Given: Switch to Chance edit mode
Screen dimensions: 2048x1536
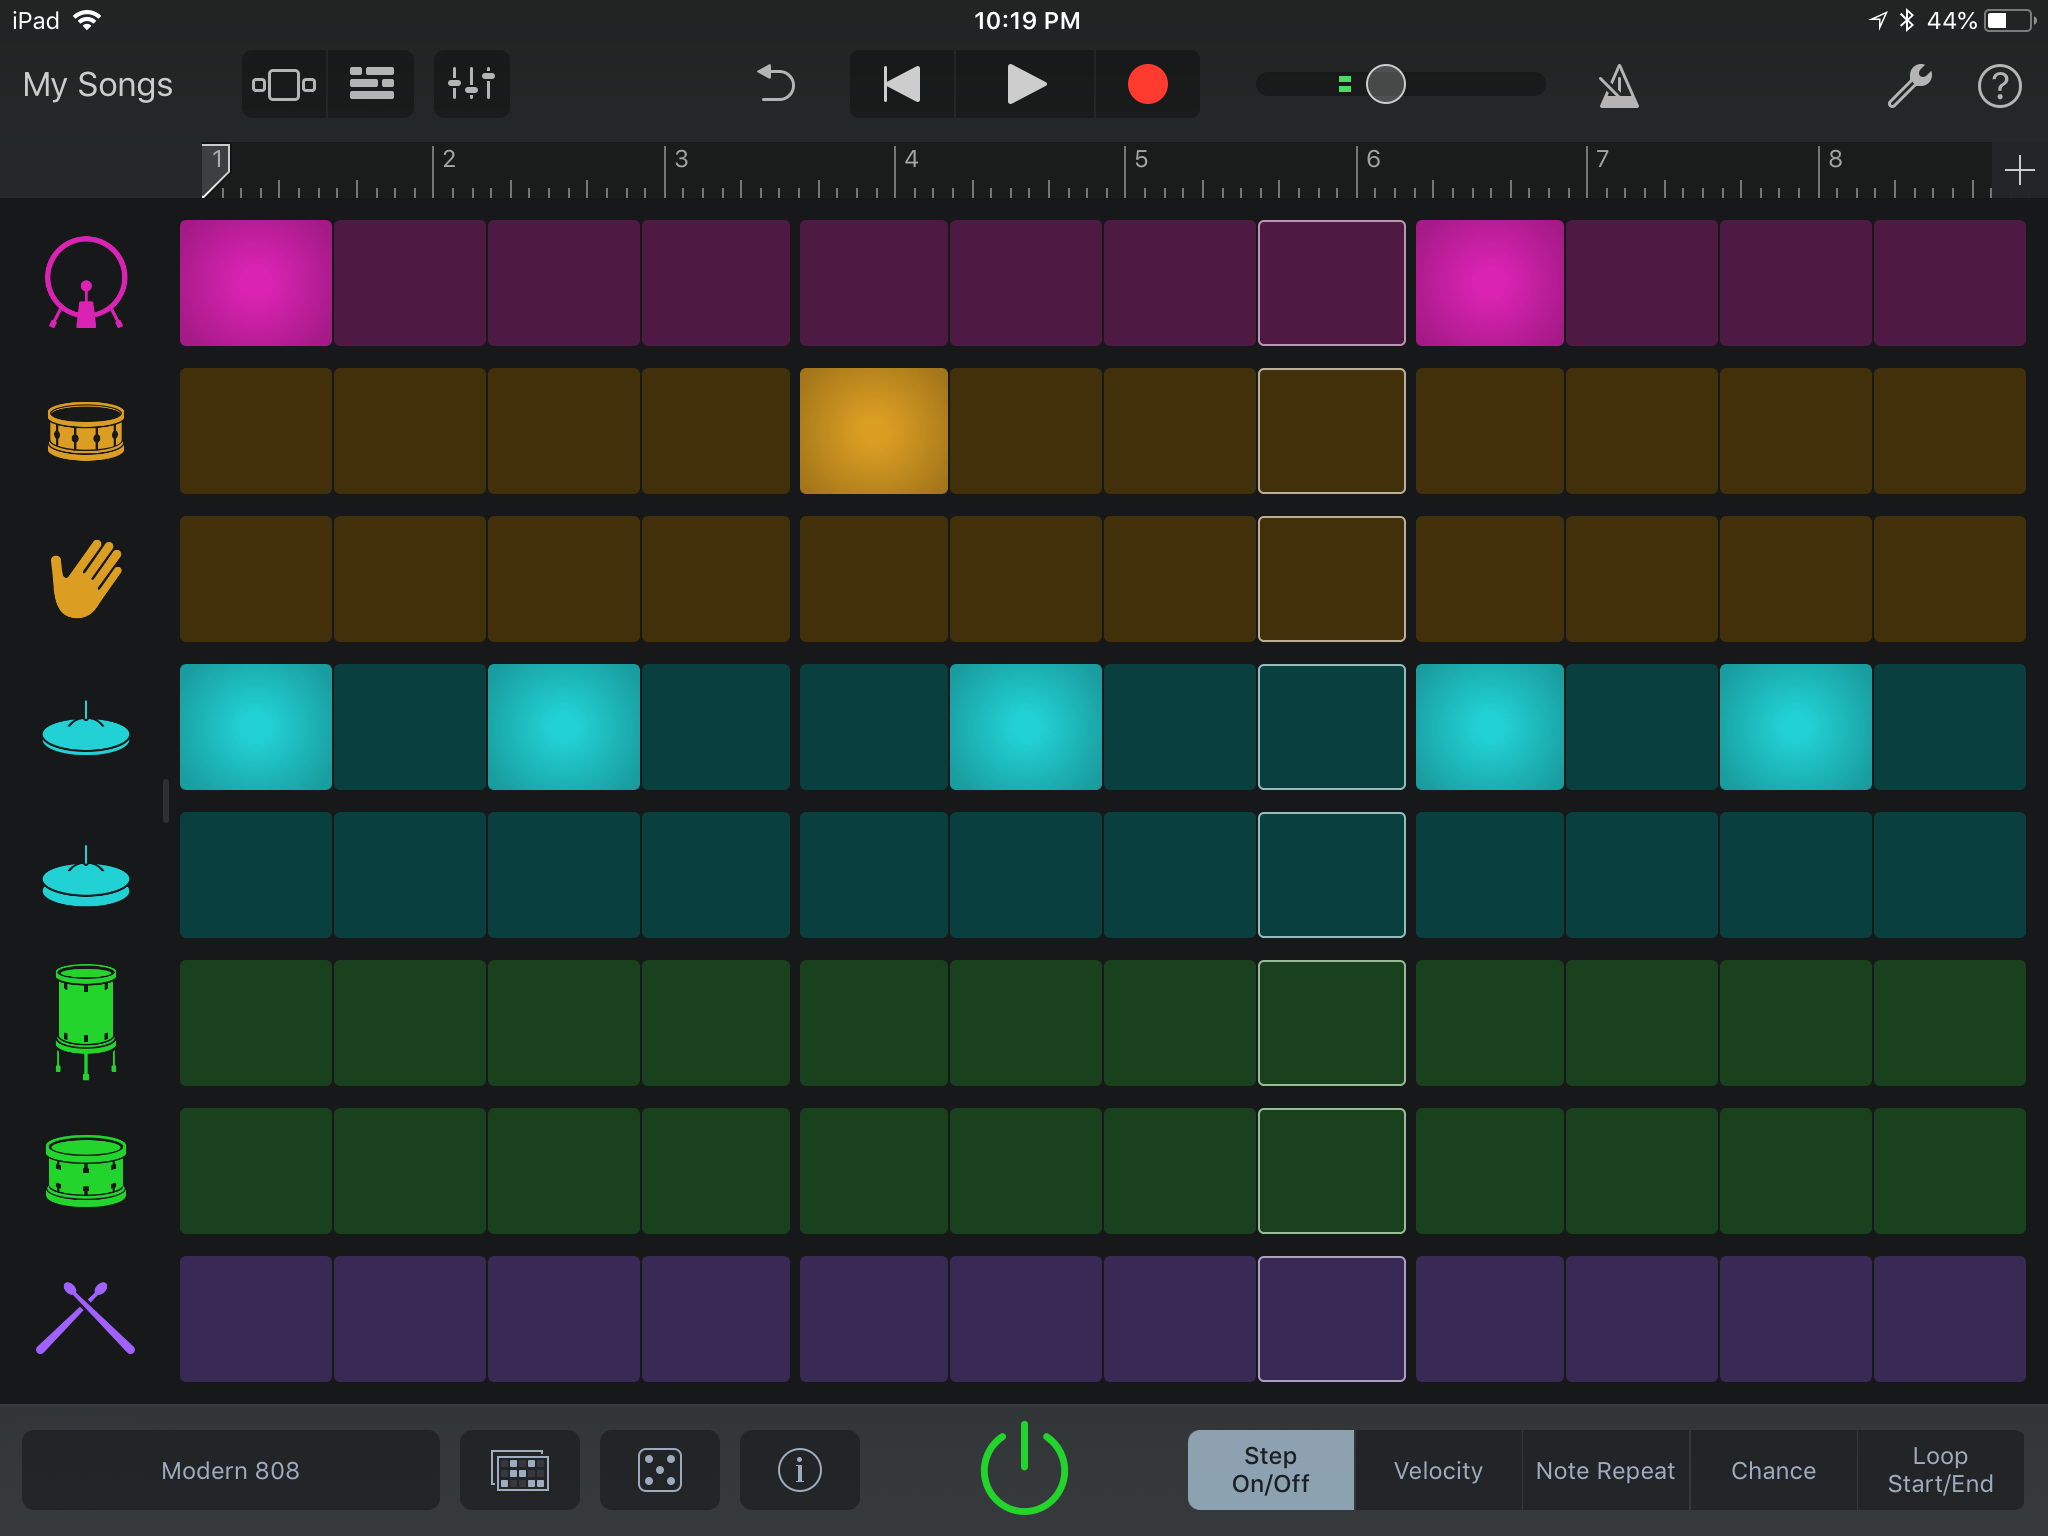Looking at the screenshot, I should coord(1774,1470).
